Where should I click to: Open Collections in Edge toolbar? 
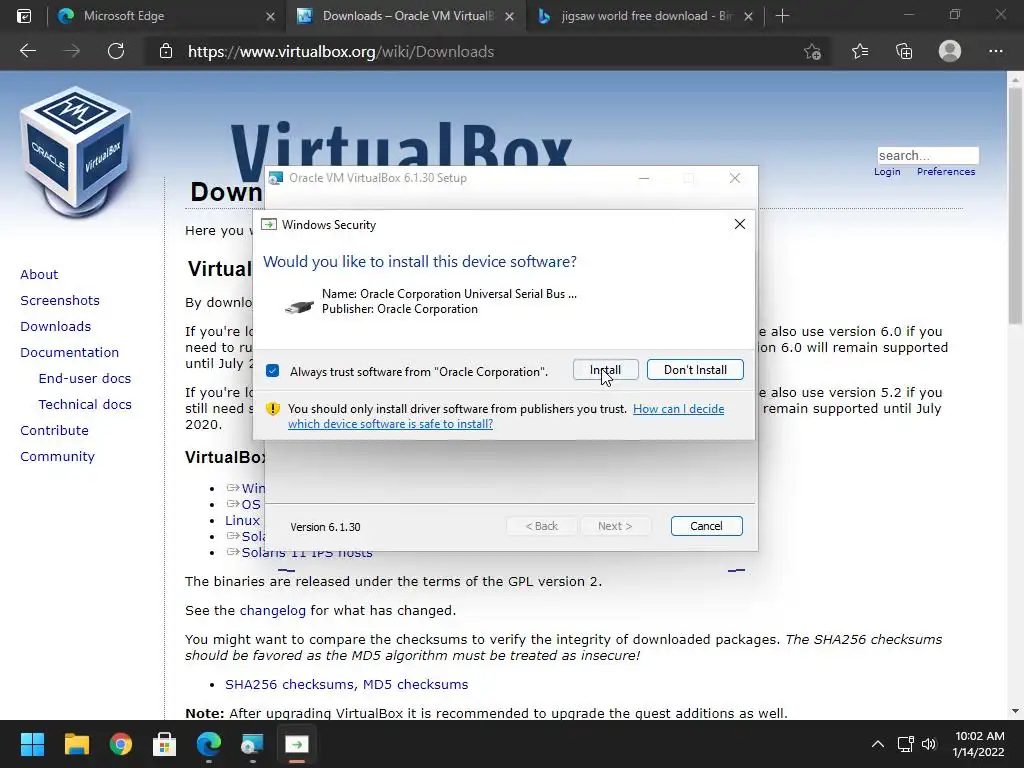click(x=904, y=52)
